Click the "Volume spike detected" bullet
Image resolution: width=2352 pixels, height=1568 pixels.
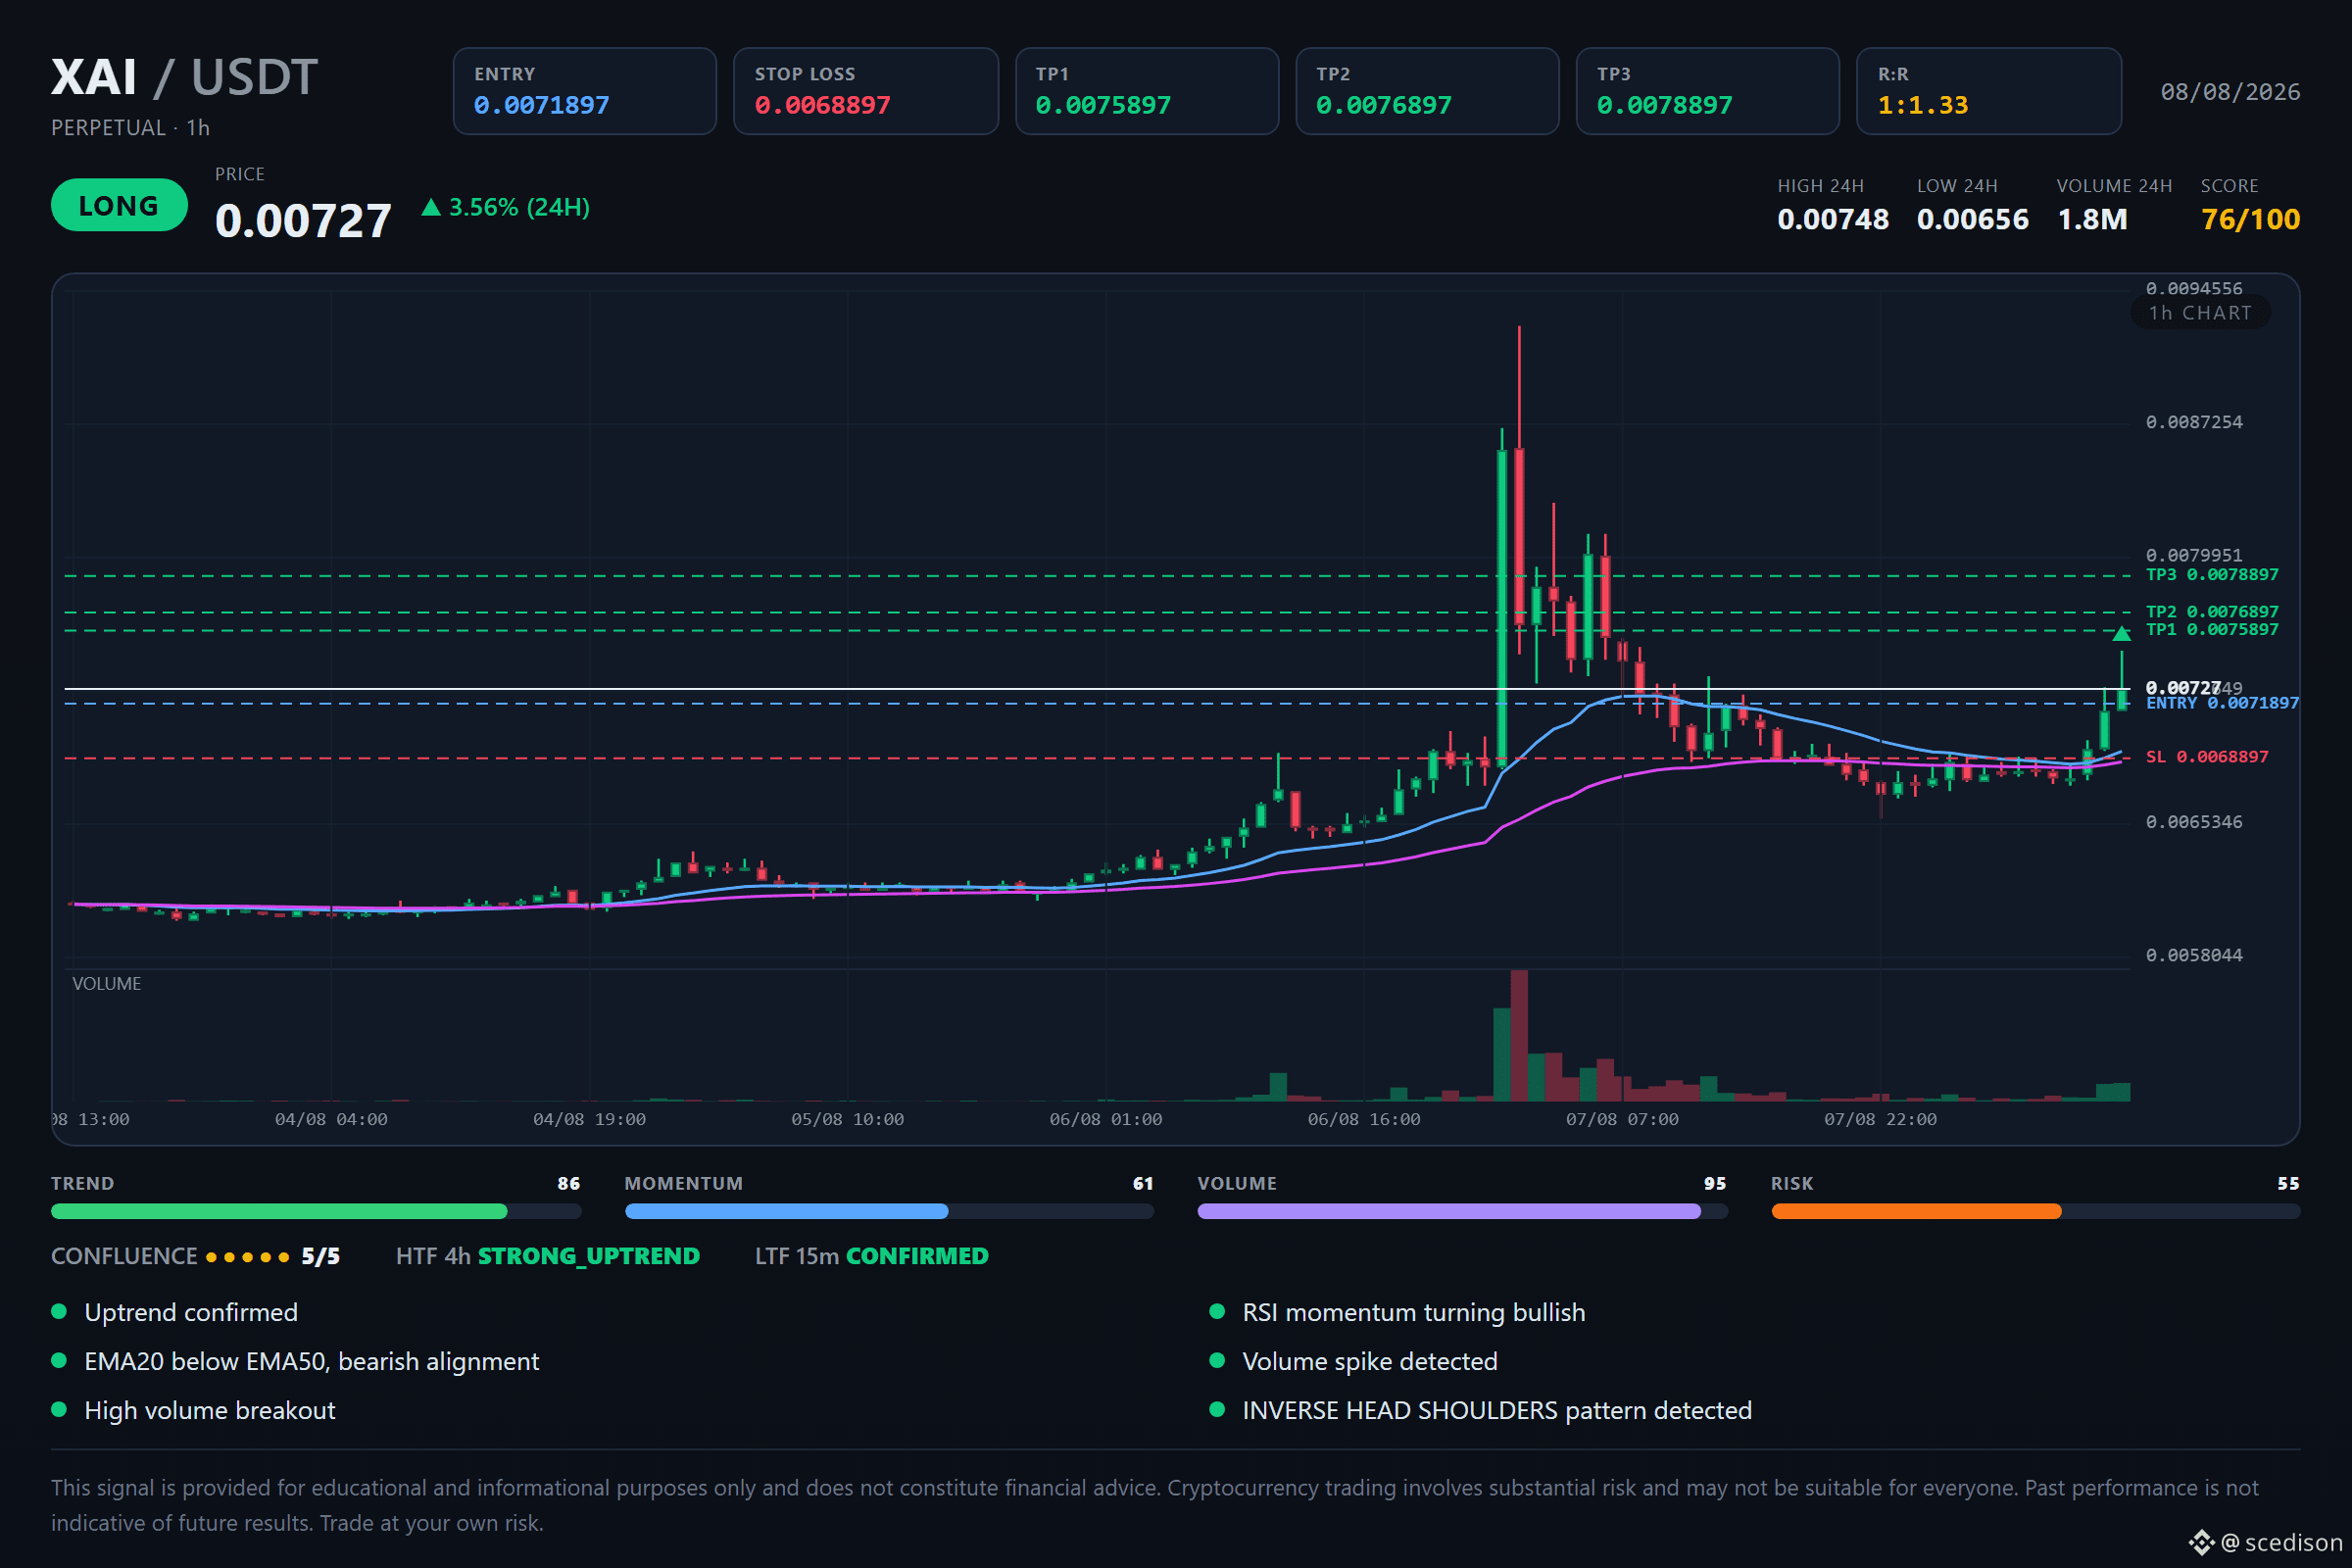coord(1354,1361)
